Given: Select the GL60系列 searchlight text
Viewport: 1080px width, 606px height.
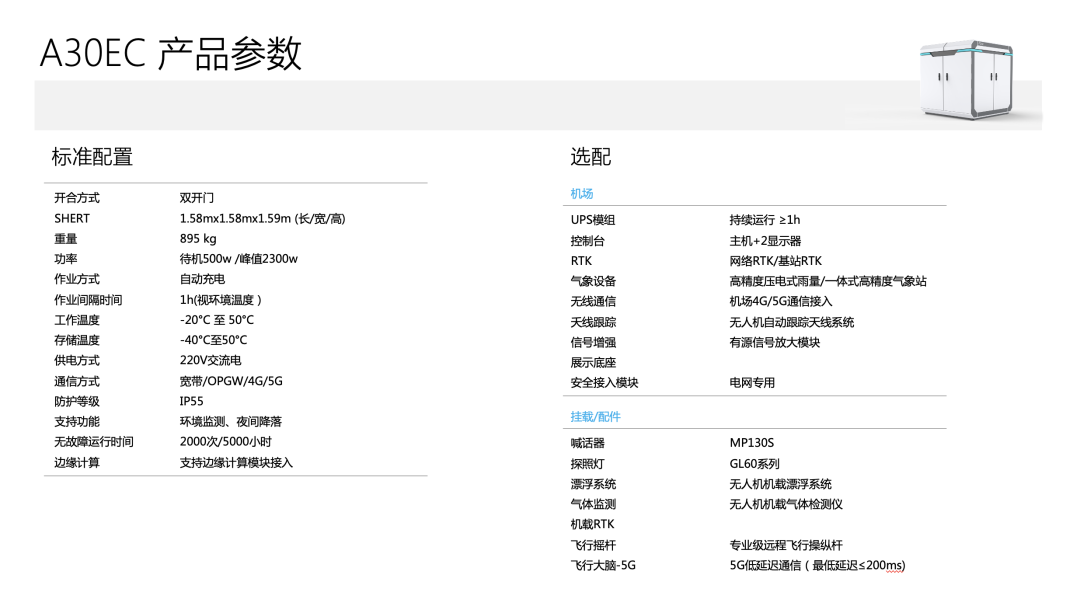Looking at the screenshot, I should (754, 464).
